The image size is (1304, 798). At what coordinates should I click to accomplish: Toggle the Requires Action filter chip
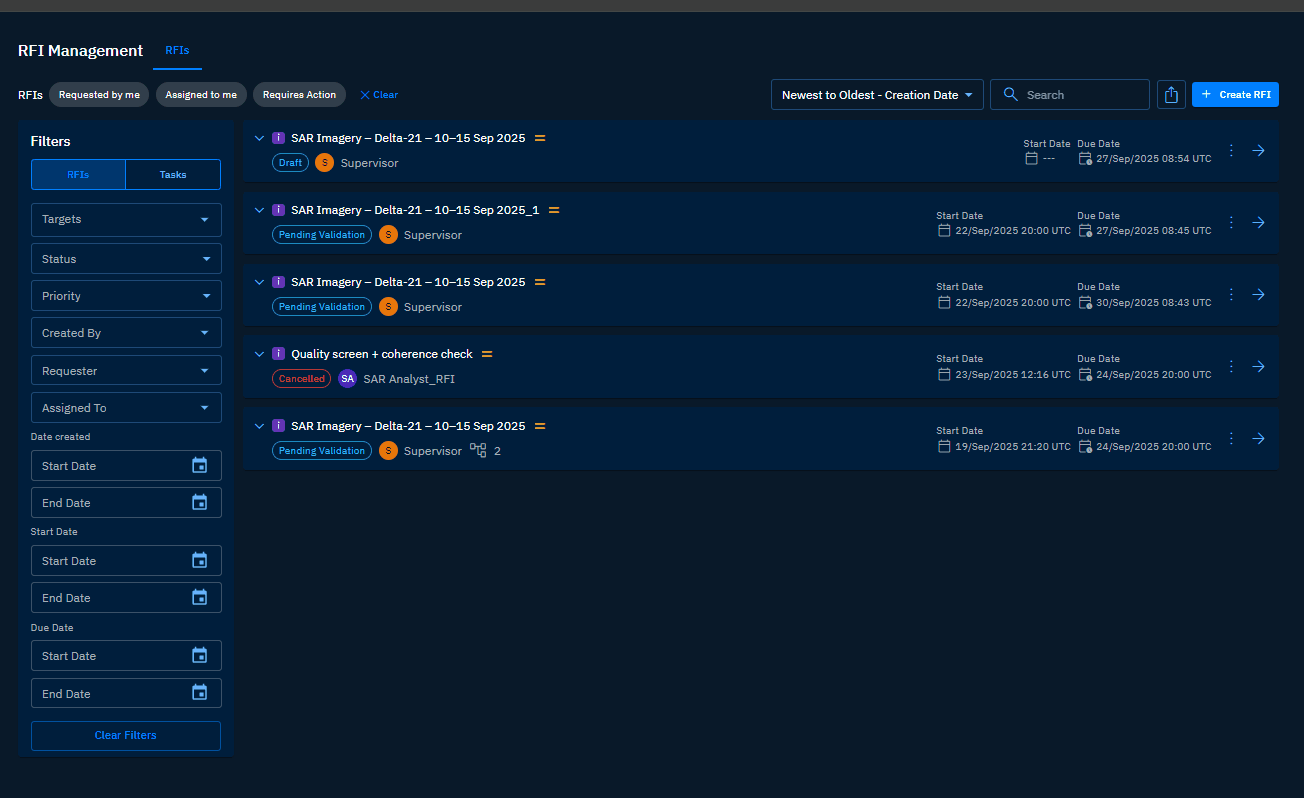tap(299, 95)
